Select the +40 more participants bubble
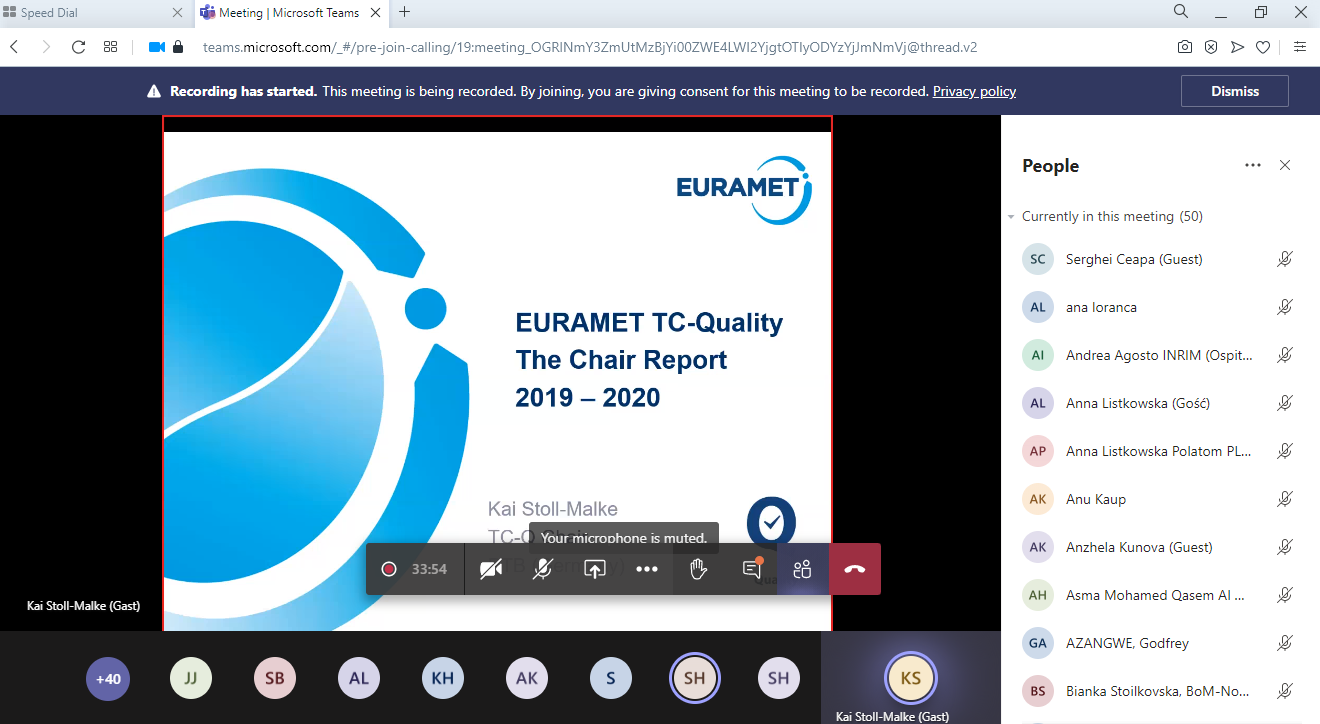 click(108, 678)
